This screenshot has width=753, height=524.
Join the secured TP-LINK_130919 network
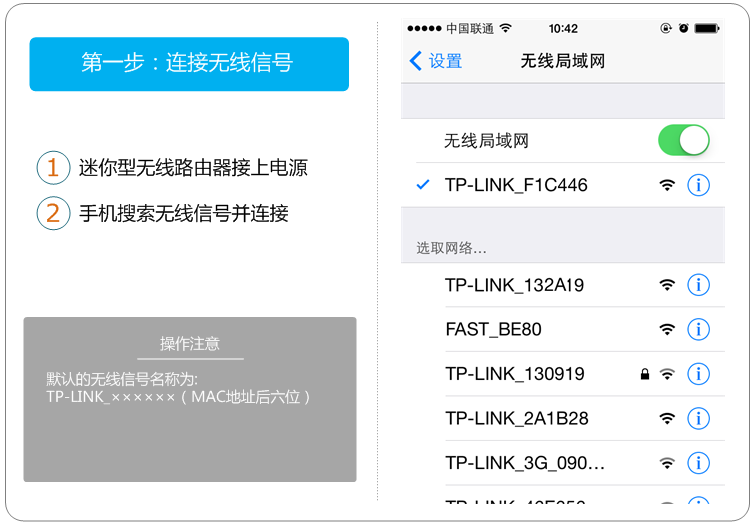pos(514,374)
